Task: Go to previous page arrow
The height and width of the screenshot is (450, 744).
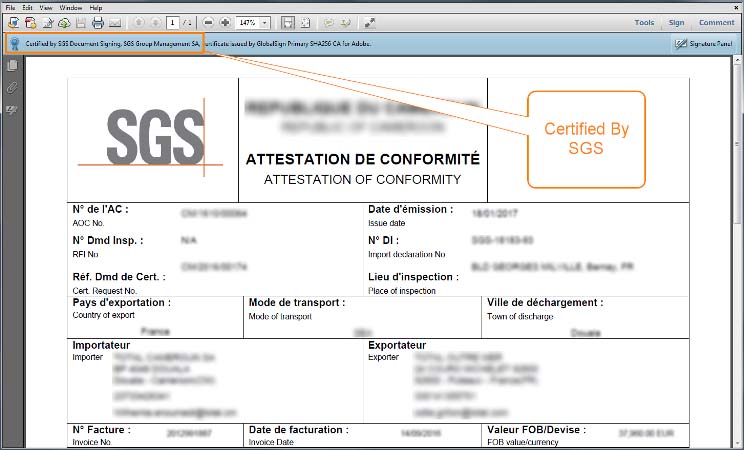Action: pyautogui.click(x=139, y=22)
